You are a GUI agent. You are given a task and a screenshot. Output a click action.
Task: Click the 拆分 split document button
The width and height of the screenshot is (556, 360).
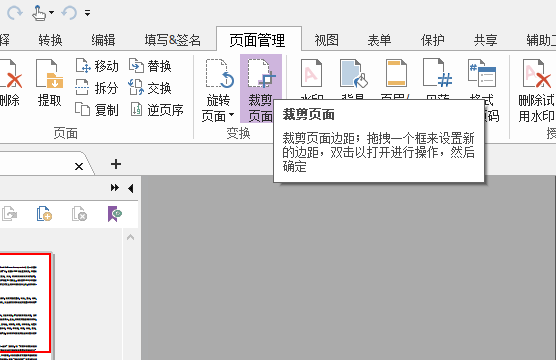(97, 88)
